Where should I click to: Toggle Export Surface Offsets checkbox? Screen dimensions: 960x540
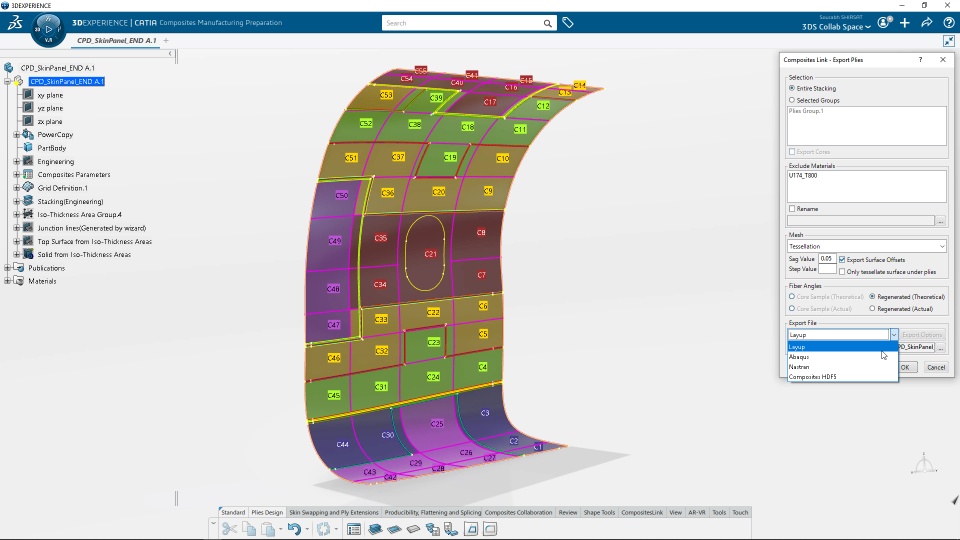[x=842, y=260]
